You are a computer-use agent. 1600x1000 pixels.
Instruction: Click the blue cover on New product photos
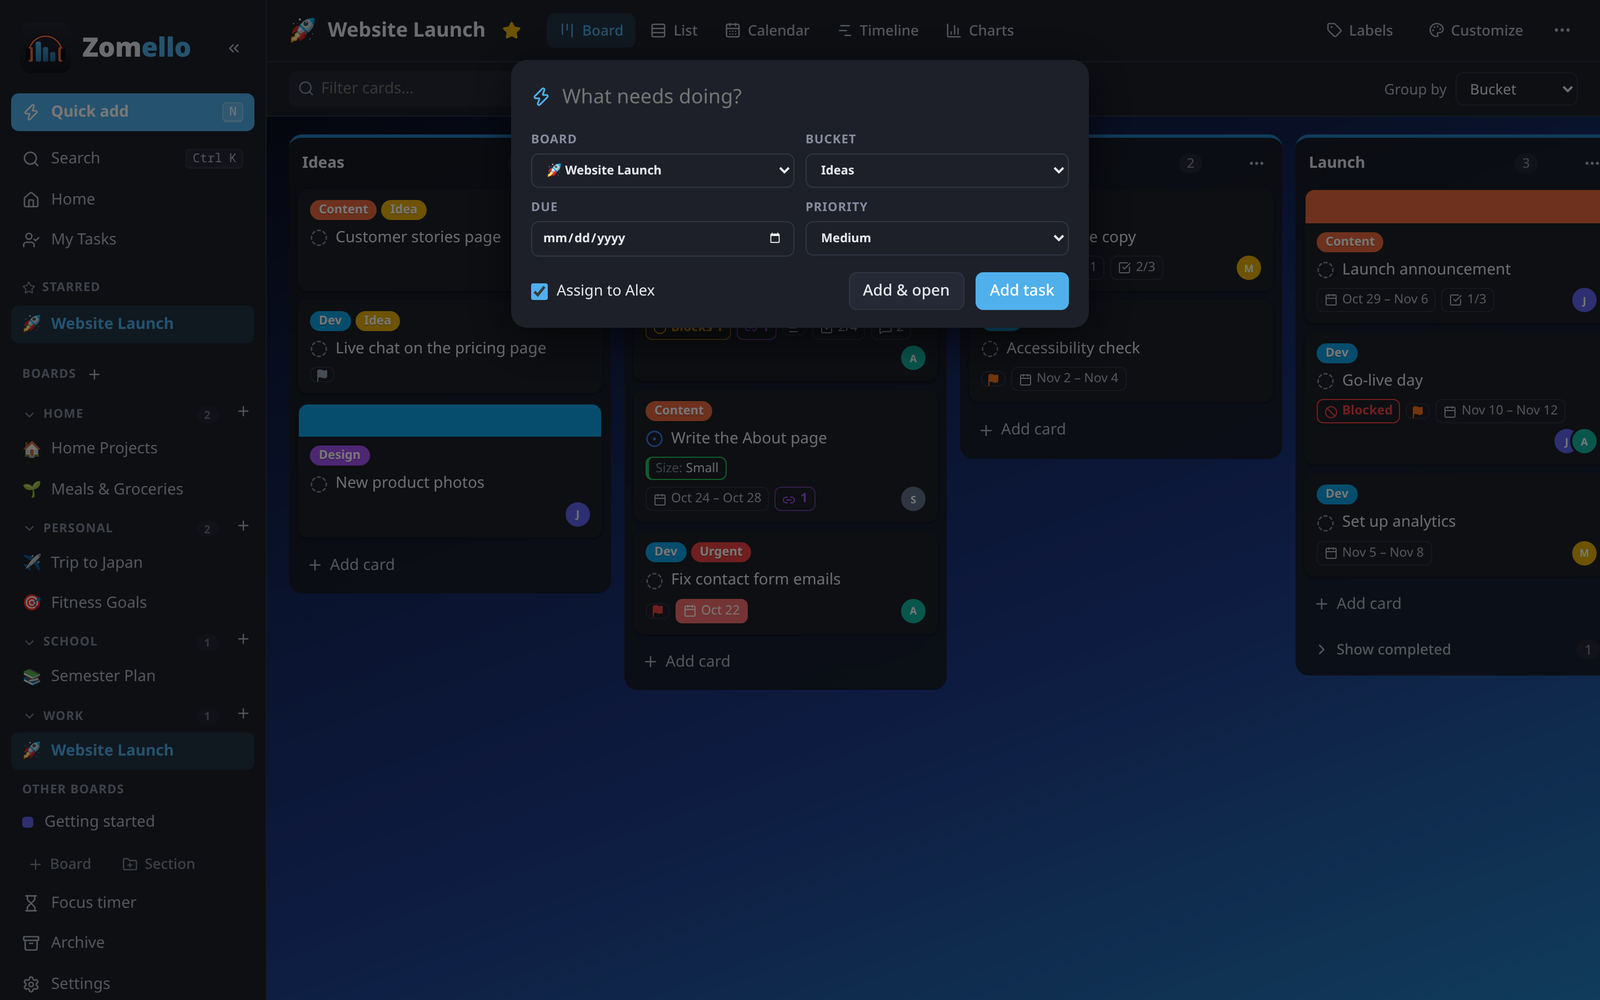point(450,420)
